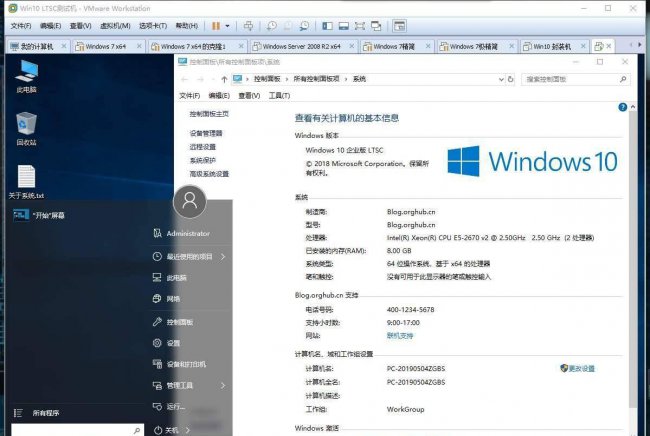Click the Unity mode toolbar icon
The height and width of the screenshot is (436, 650).
(x=376, y=26)
